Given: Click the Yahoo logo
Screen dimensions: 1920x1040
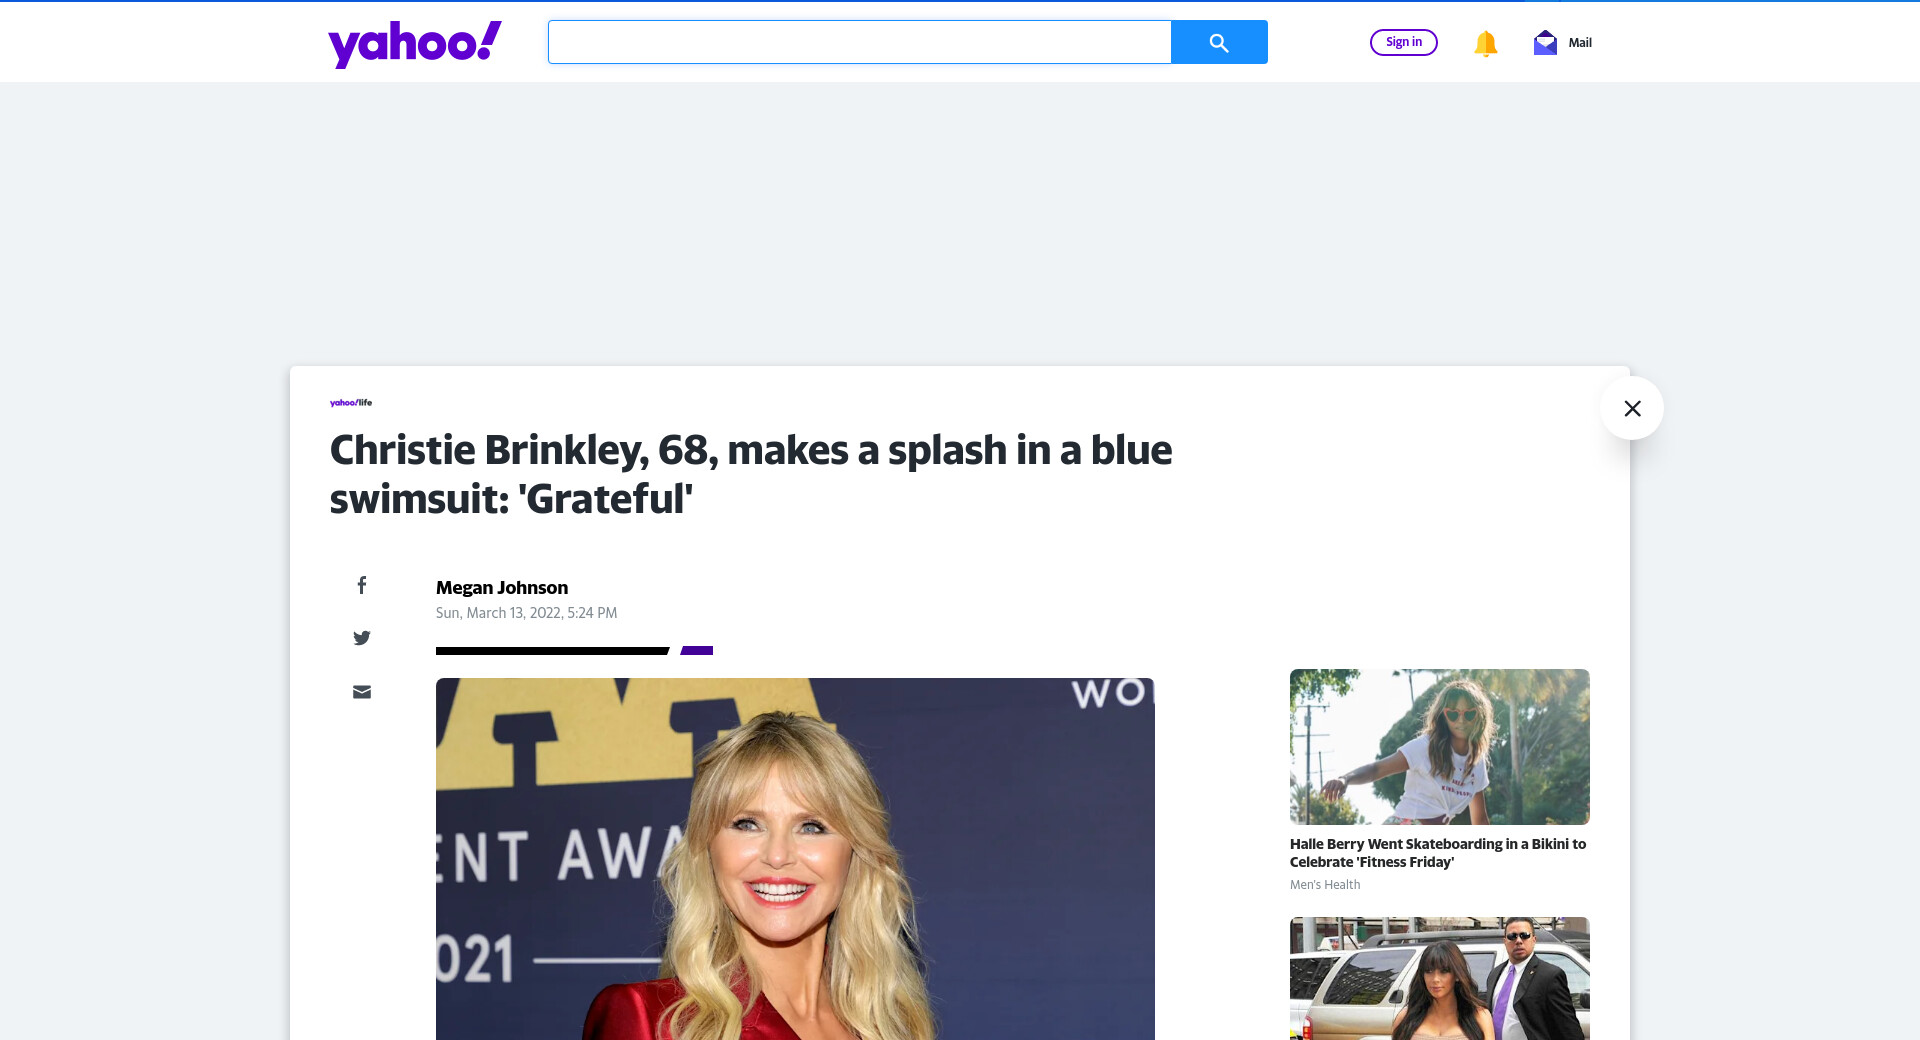Looking at the screenshot, I should point(415,44).
